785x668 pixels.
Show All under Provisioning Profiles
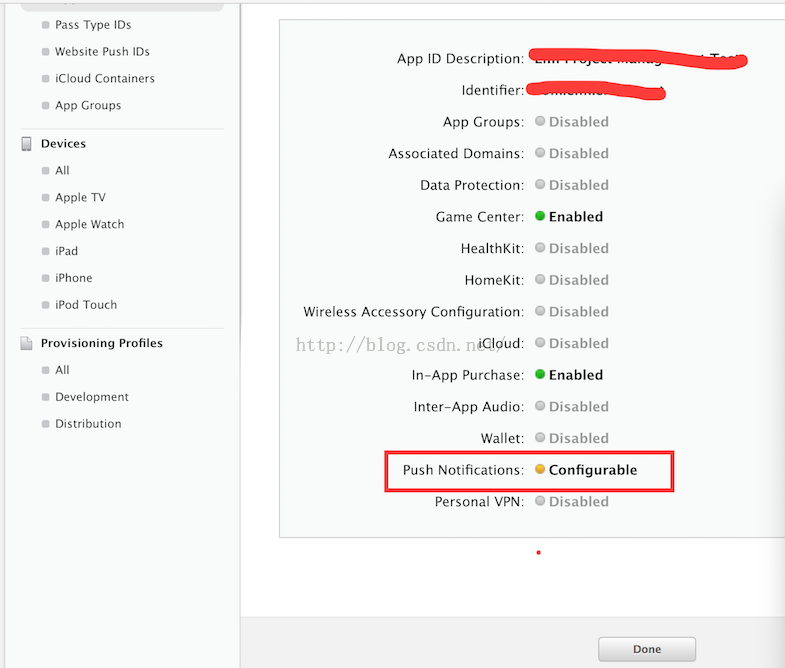pos(62,370)
